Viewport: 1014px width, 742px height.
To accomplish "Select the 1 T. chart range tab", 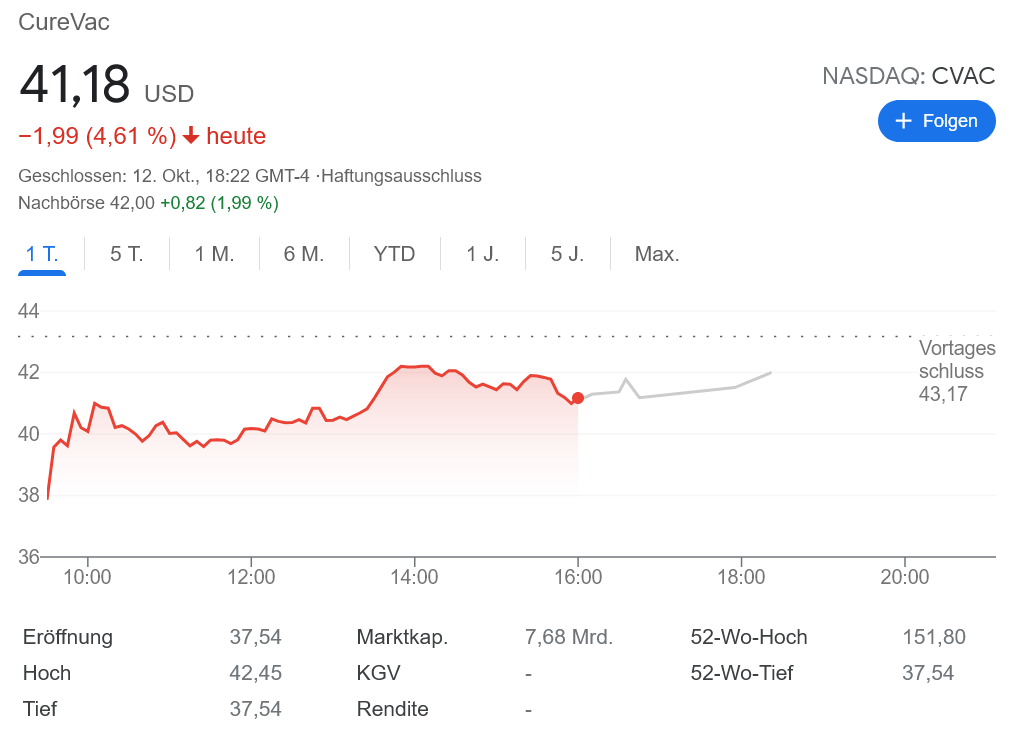I will (x=42, y=254).
